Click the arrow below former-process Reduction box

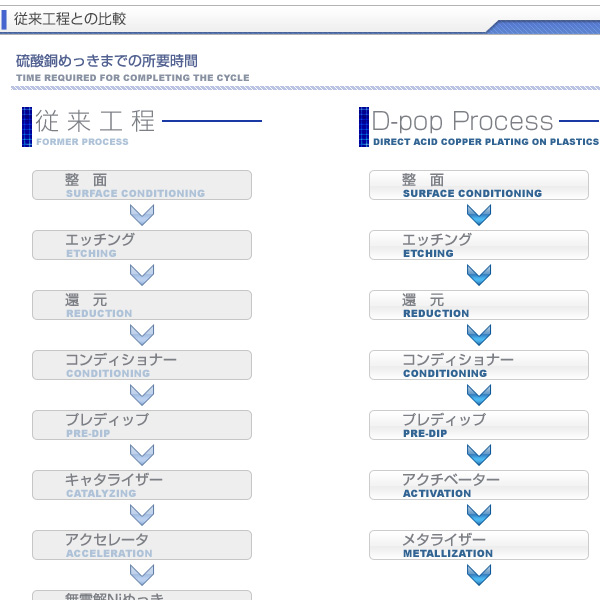[x=142, y=335]
